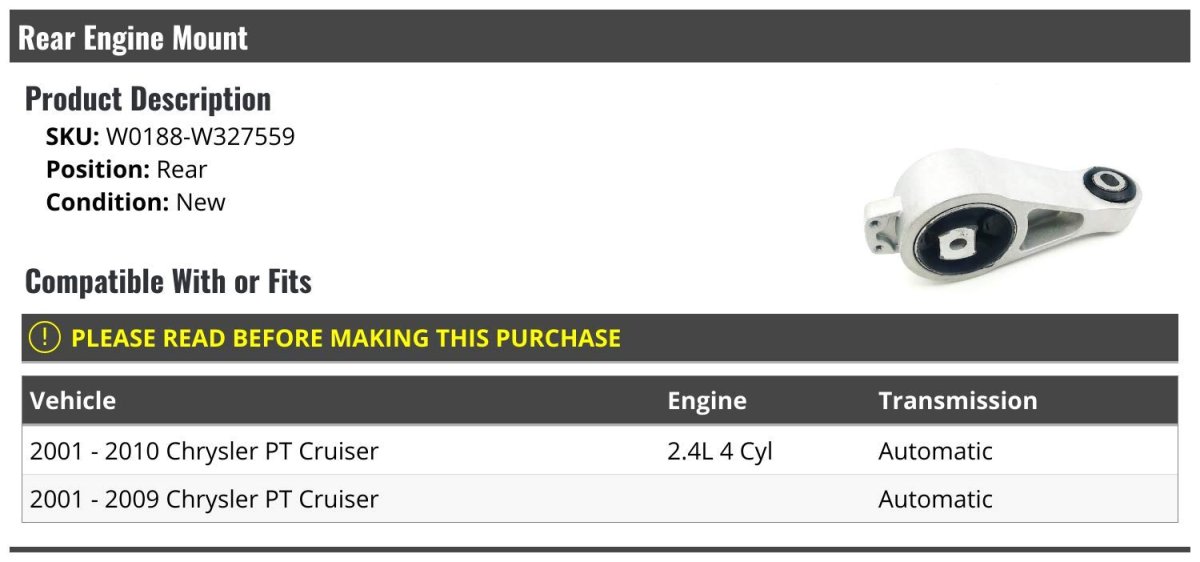Click the 'Compatible With or Fits' heading
The height and width of the screenshot is (562, 1200).
pyautogui.click(x=168, y=282)
